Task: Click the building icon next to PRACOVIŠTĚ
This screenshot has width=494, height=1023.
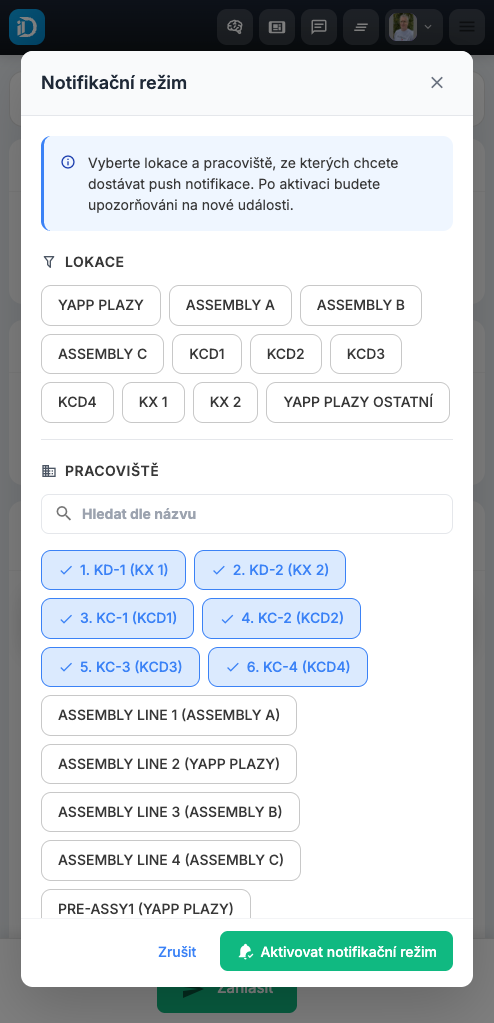Action: point(48,470)
